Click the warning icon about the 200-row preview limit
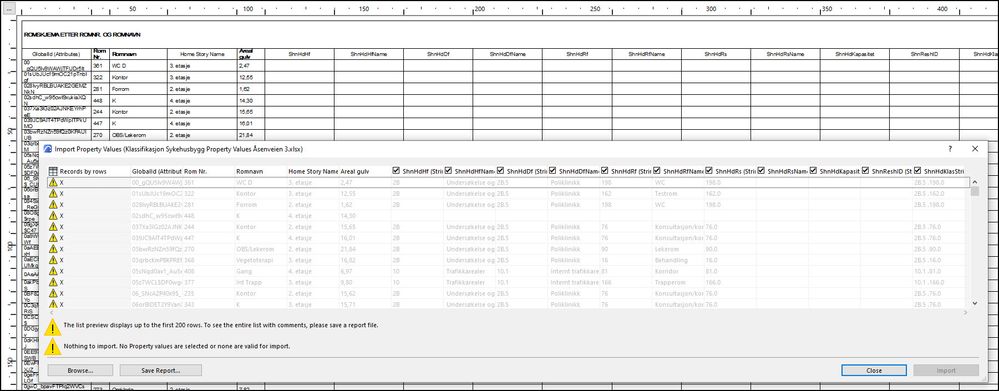This screenshot has width=999, height=391. point(54,326)
